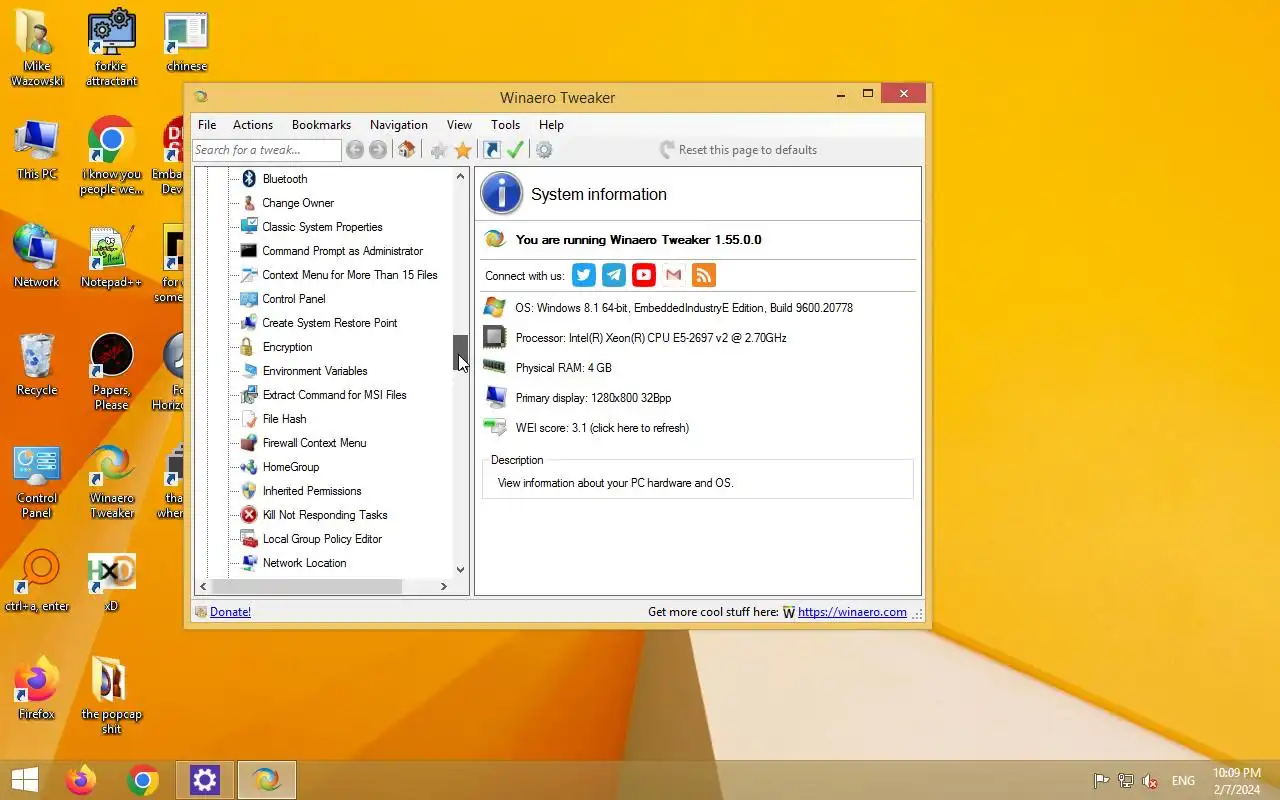The width and height of the screenshot is (1280, 800).
Task: Select Create System Restore Point entry
Action: pos(330,323)
